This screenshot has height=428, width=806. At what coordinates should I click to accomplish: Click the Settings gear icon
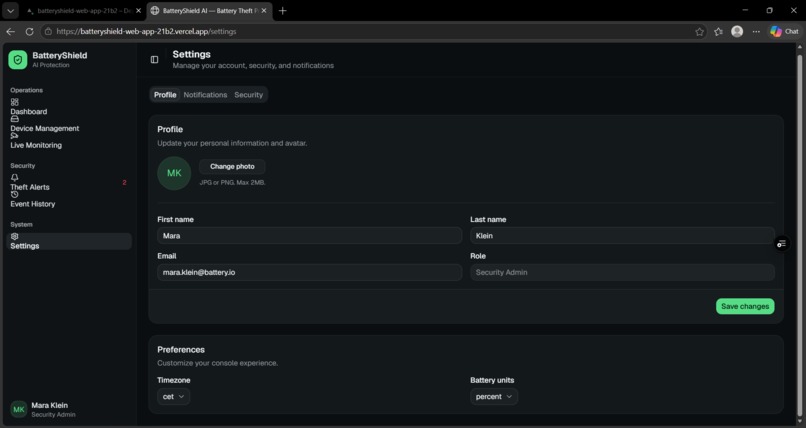click(14, 237)
